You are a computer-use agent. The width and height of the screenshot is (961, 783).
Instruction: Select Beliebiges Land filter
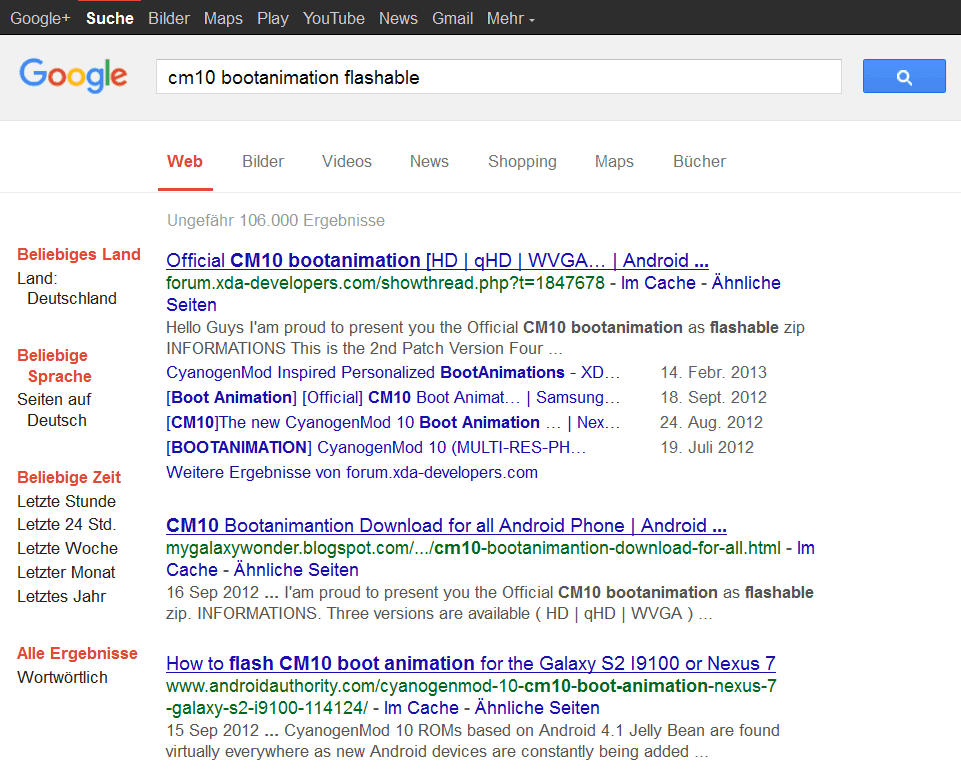[x=79, y=254]
